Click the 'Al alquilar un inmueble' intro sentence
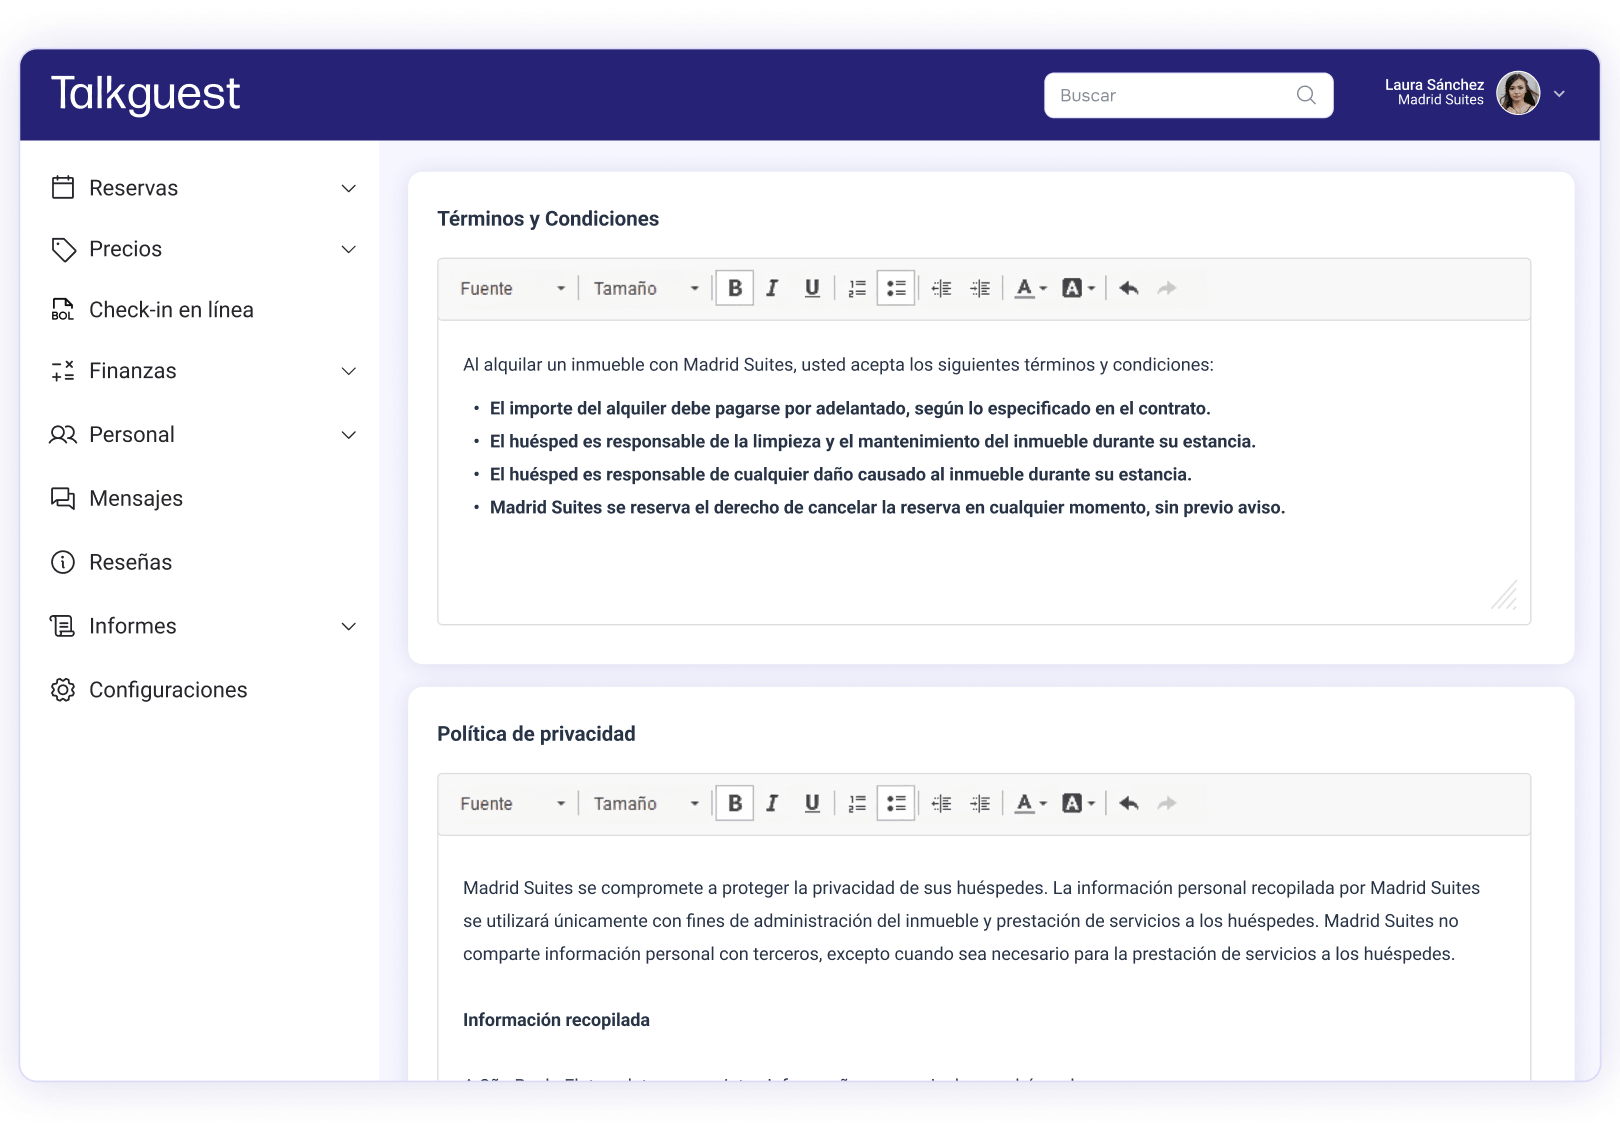1620x1131 pixels. 838,365
